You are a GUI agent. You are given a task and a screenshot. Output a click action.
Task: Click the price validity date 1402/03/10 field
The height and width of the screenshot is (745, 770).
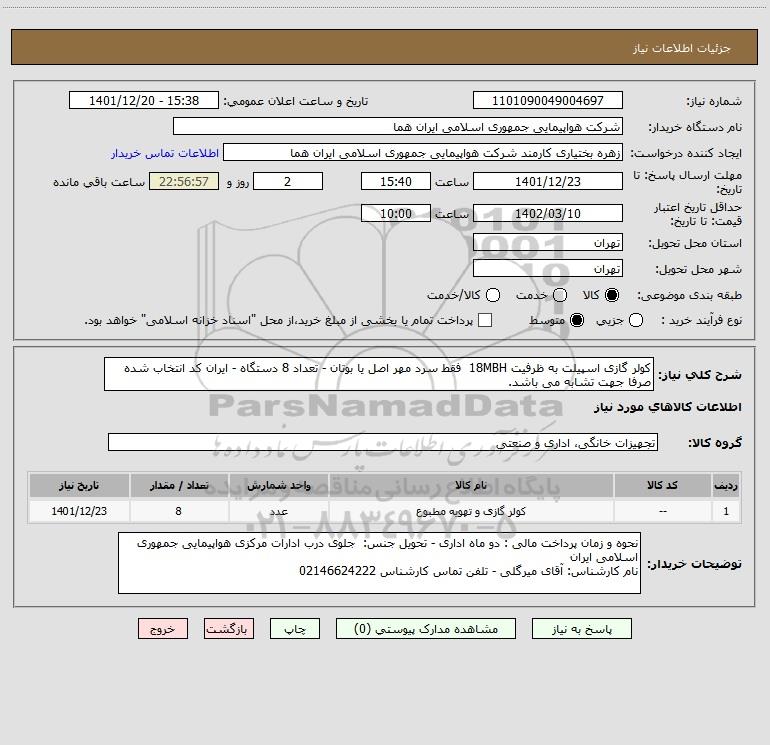point(547,213)
